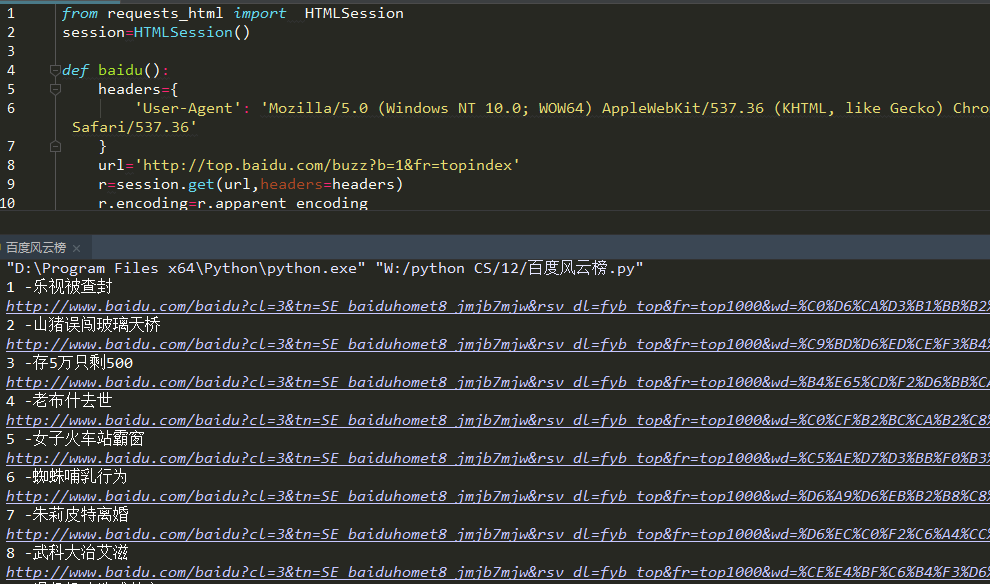Image resolution: width=990 pixels, height=584 pixels.
Task: Click fold end marker on line 7
Action: click(53, 146)
